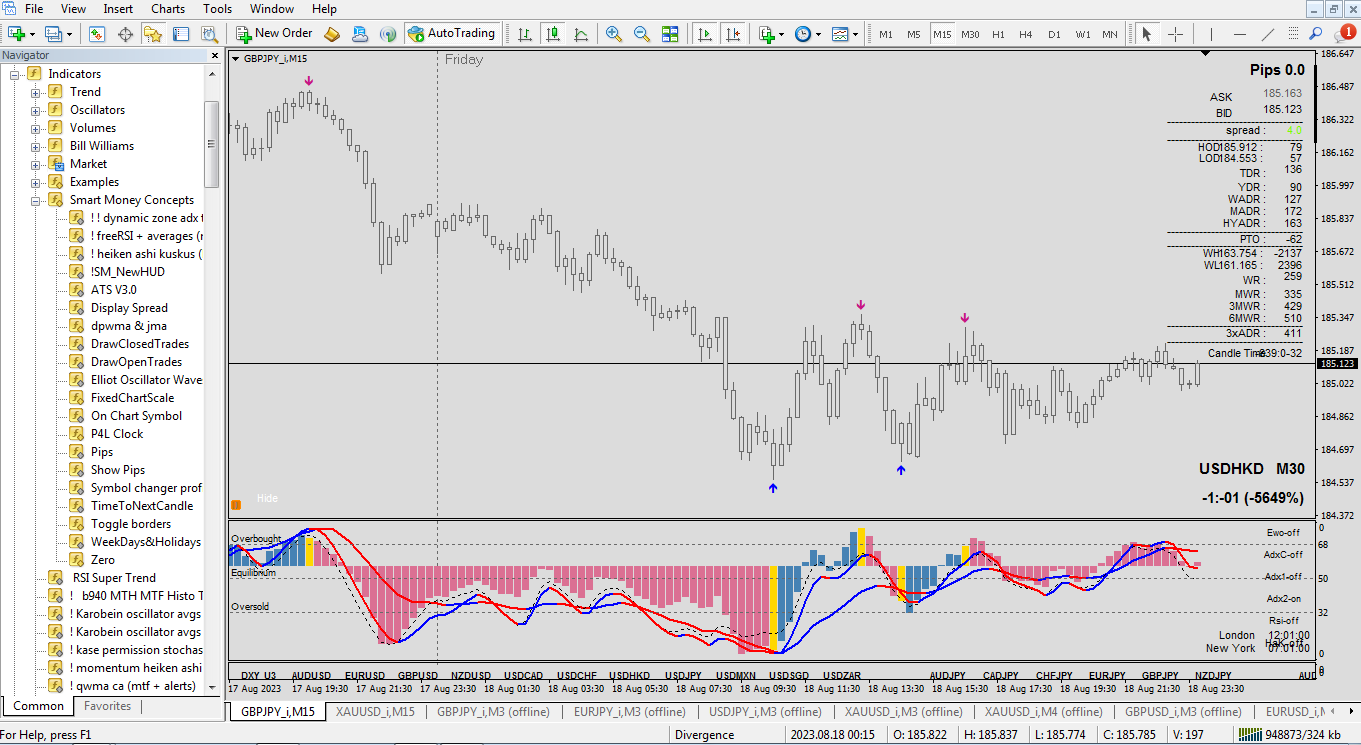Click the Signals icon left of AutoTrading
1361x745 pixels.
(x=388, y=34)
